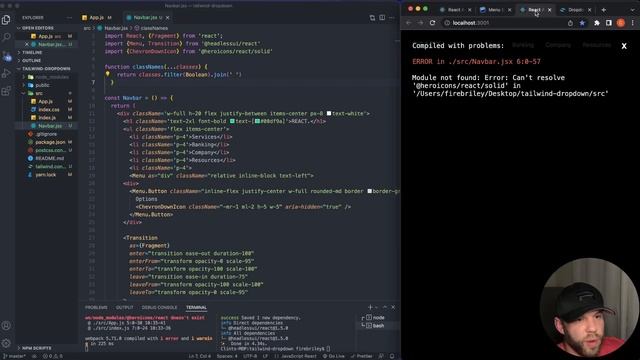Switch to the first React browser tab

click(455, 10)
